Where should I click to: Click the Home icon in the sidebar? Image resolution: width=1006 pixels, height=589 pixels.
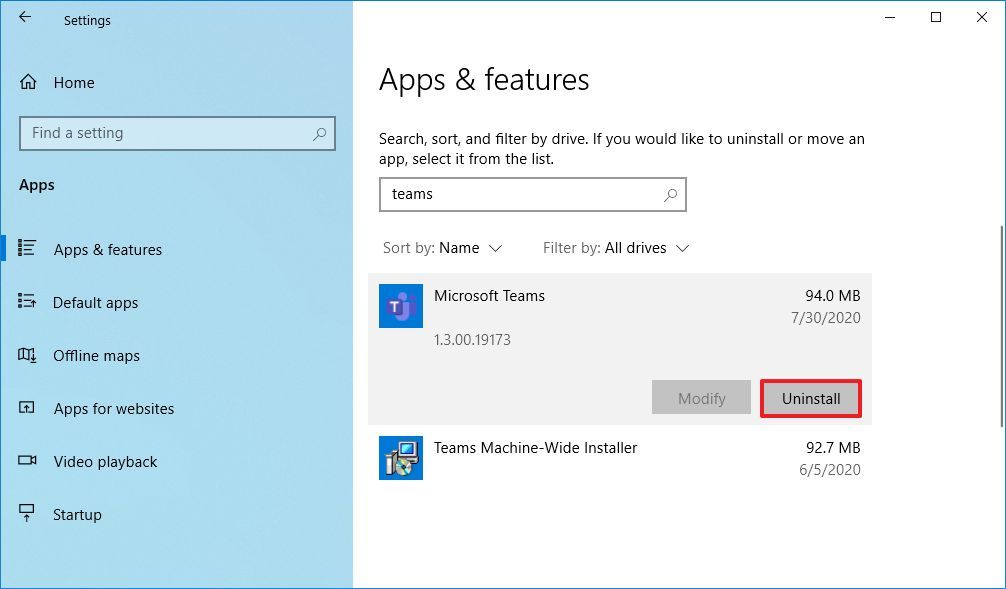click(27, 82)
